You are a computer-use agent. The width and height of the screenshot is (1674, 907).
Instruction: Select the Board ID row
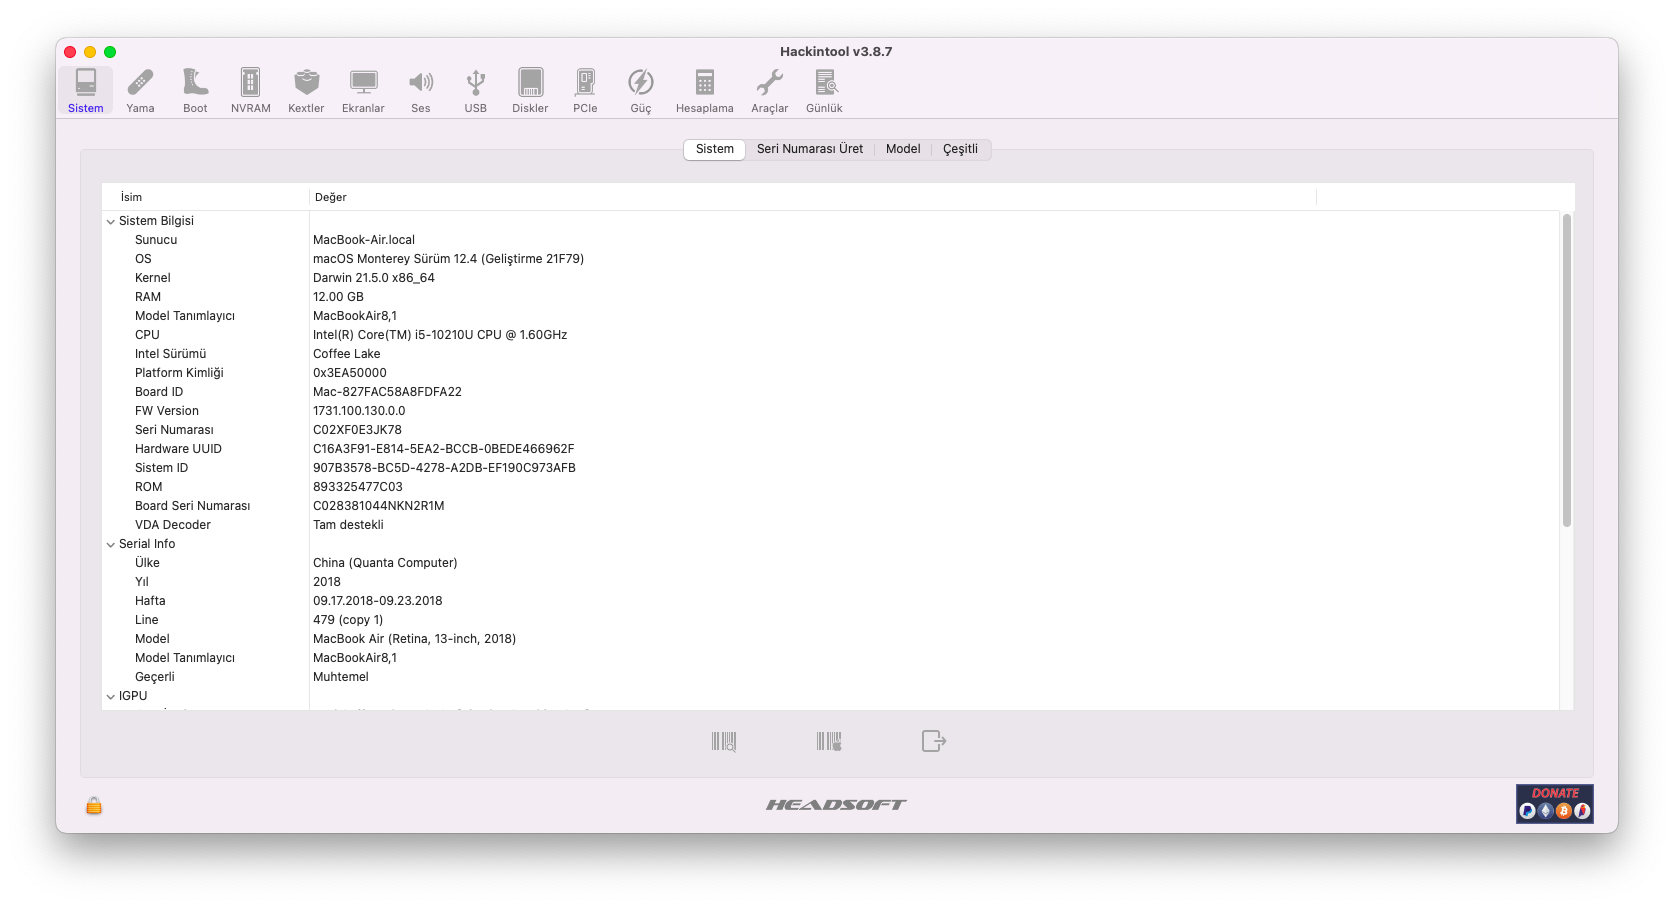[x=831, y=392]
